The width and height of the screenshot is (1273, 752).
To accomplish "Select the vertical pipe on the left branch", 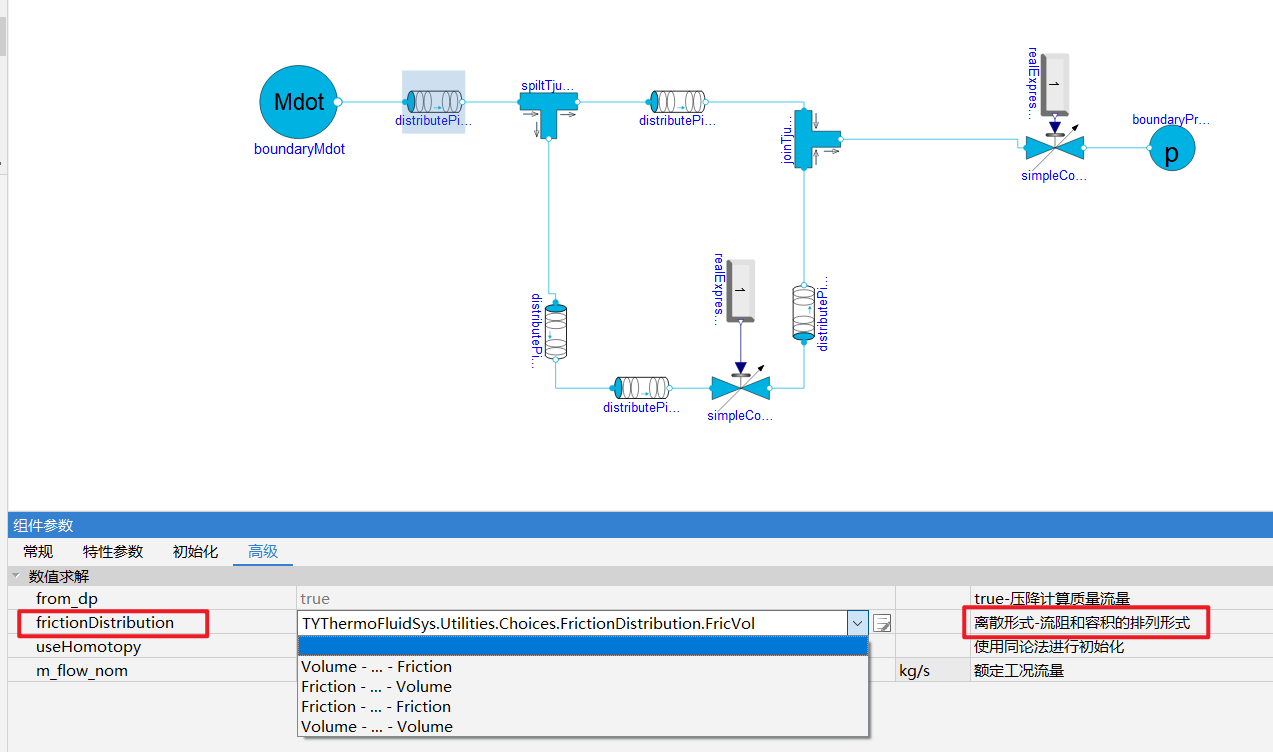I will coord(556,331).
